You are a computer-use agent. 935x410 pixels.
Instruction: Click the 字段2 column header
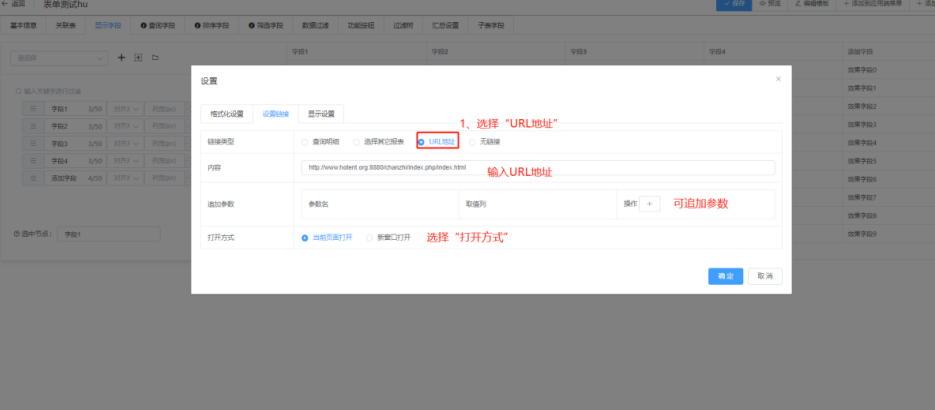[495, 52]
